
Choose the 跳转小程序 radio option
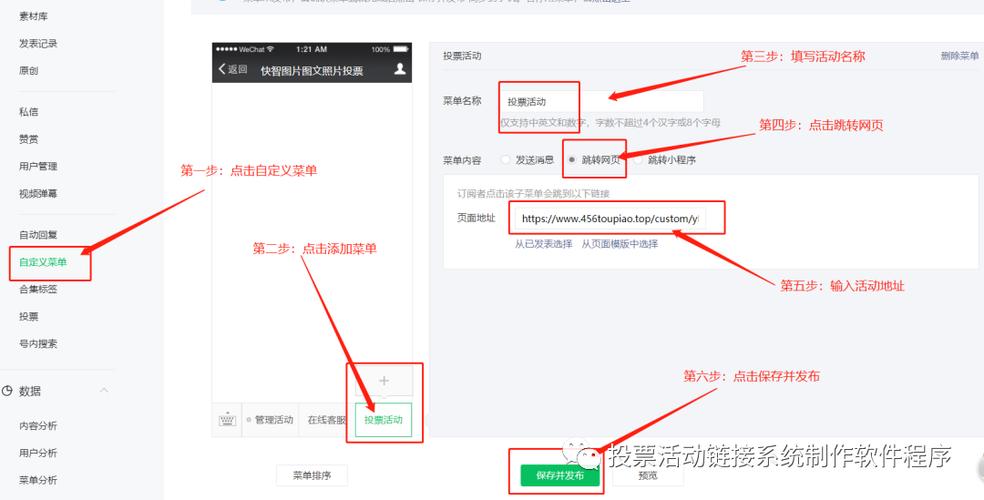637,160
